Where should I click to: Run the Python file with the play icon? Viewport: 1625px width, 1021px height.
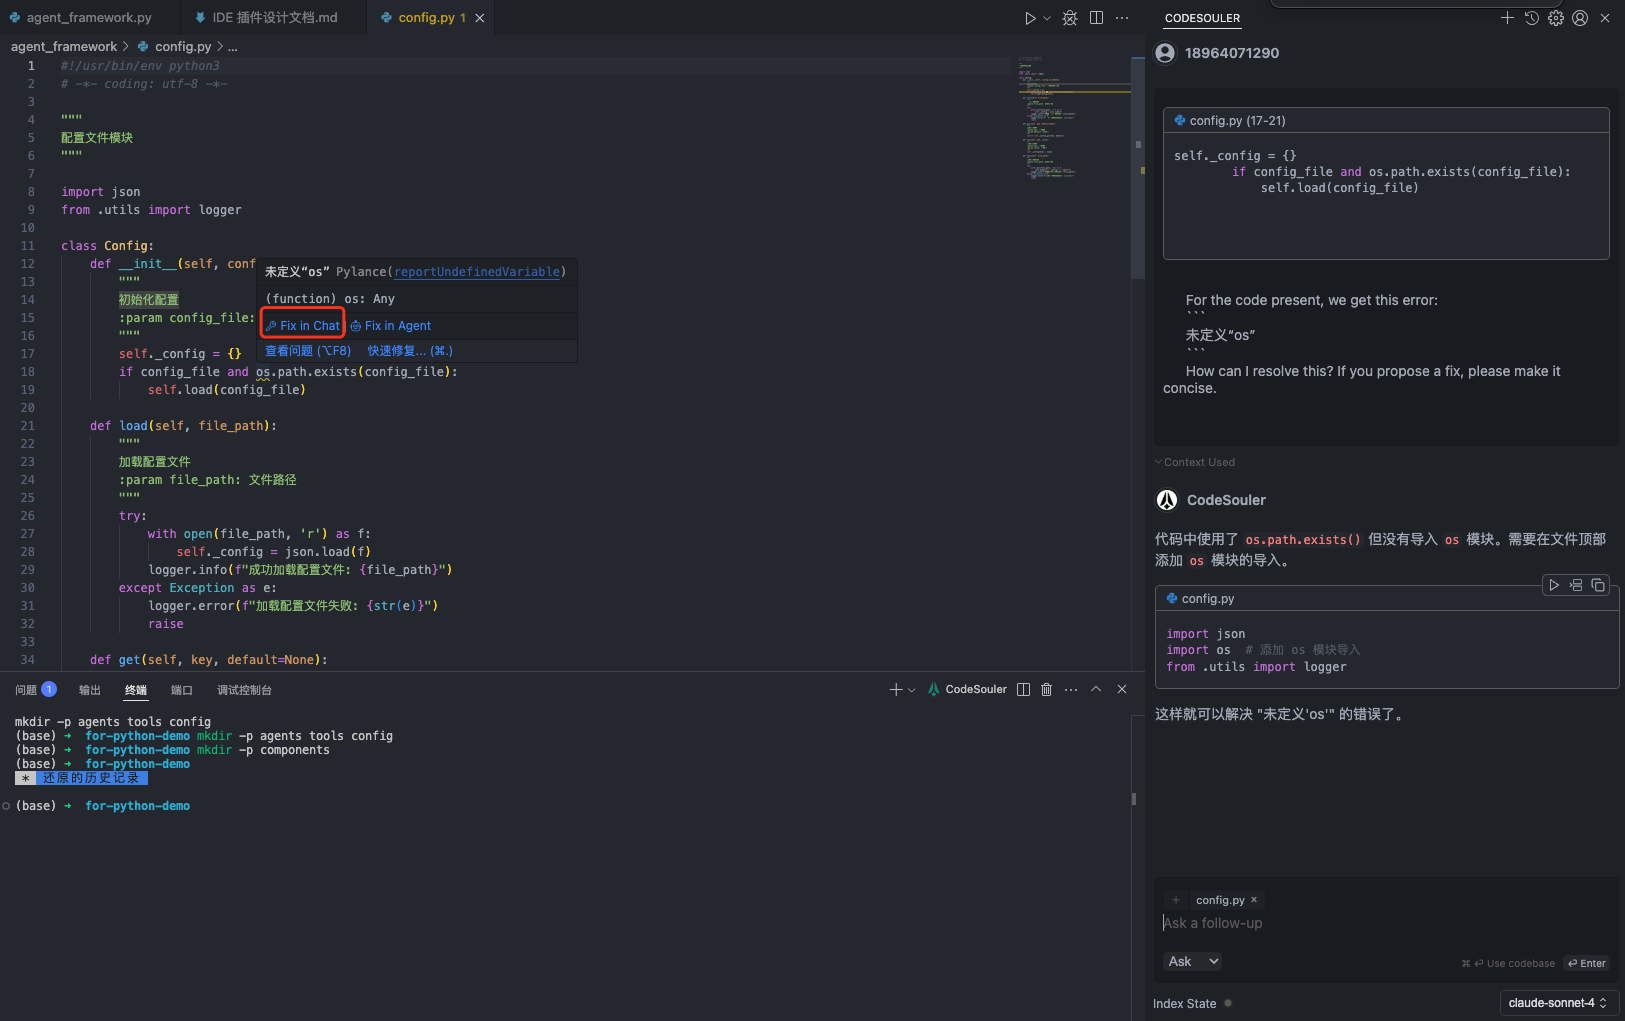point(1030,18)
